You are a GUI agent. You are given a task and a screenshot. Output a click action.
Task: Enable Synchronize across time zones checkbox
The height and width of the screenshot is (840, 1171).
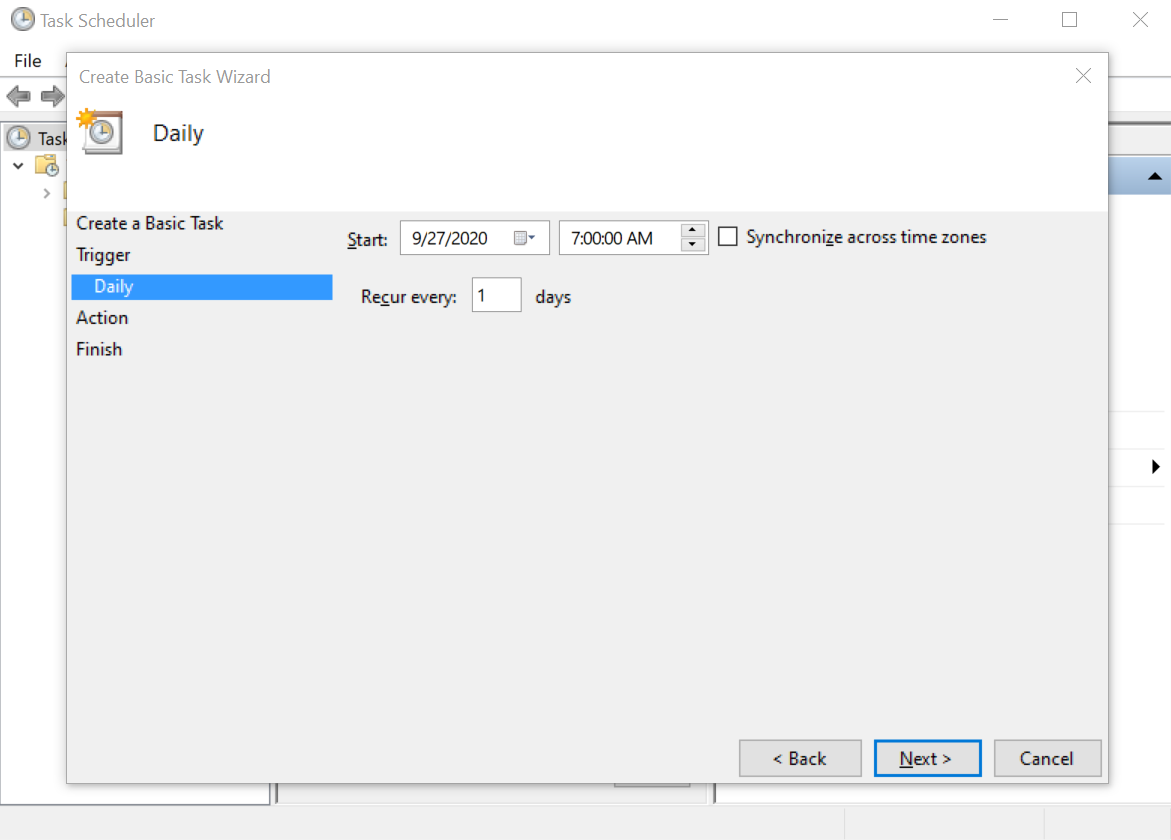pos(727,237)
